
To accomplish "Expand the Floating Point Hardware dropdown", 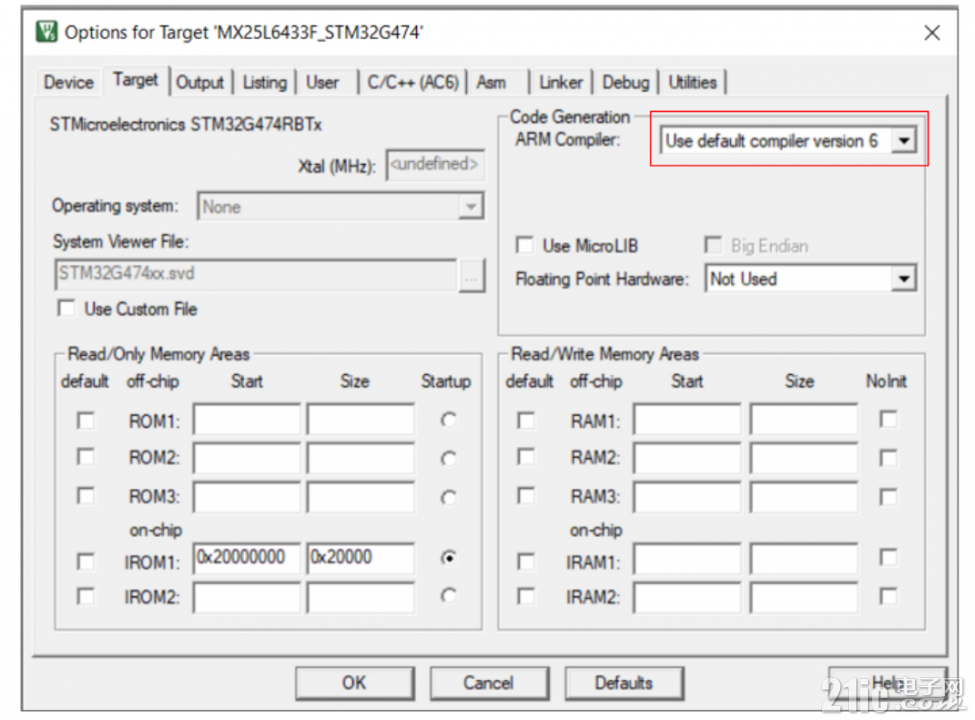I will (904, 279).
